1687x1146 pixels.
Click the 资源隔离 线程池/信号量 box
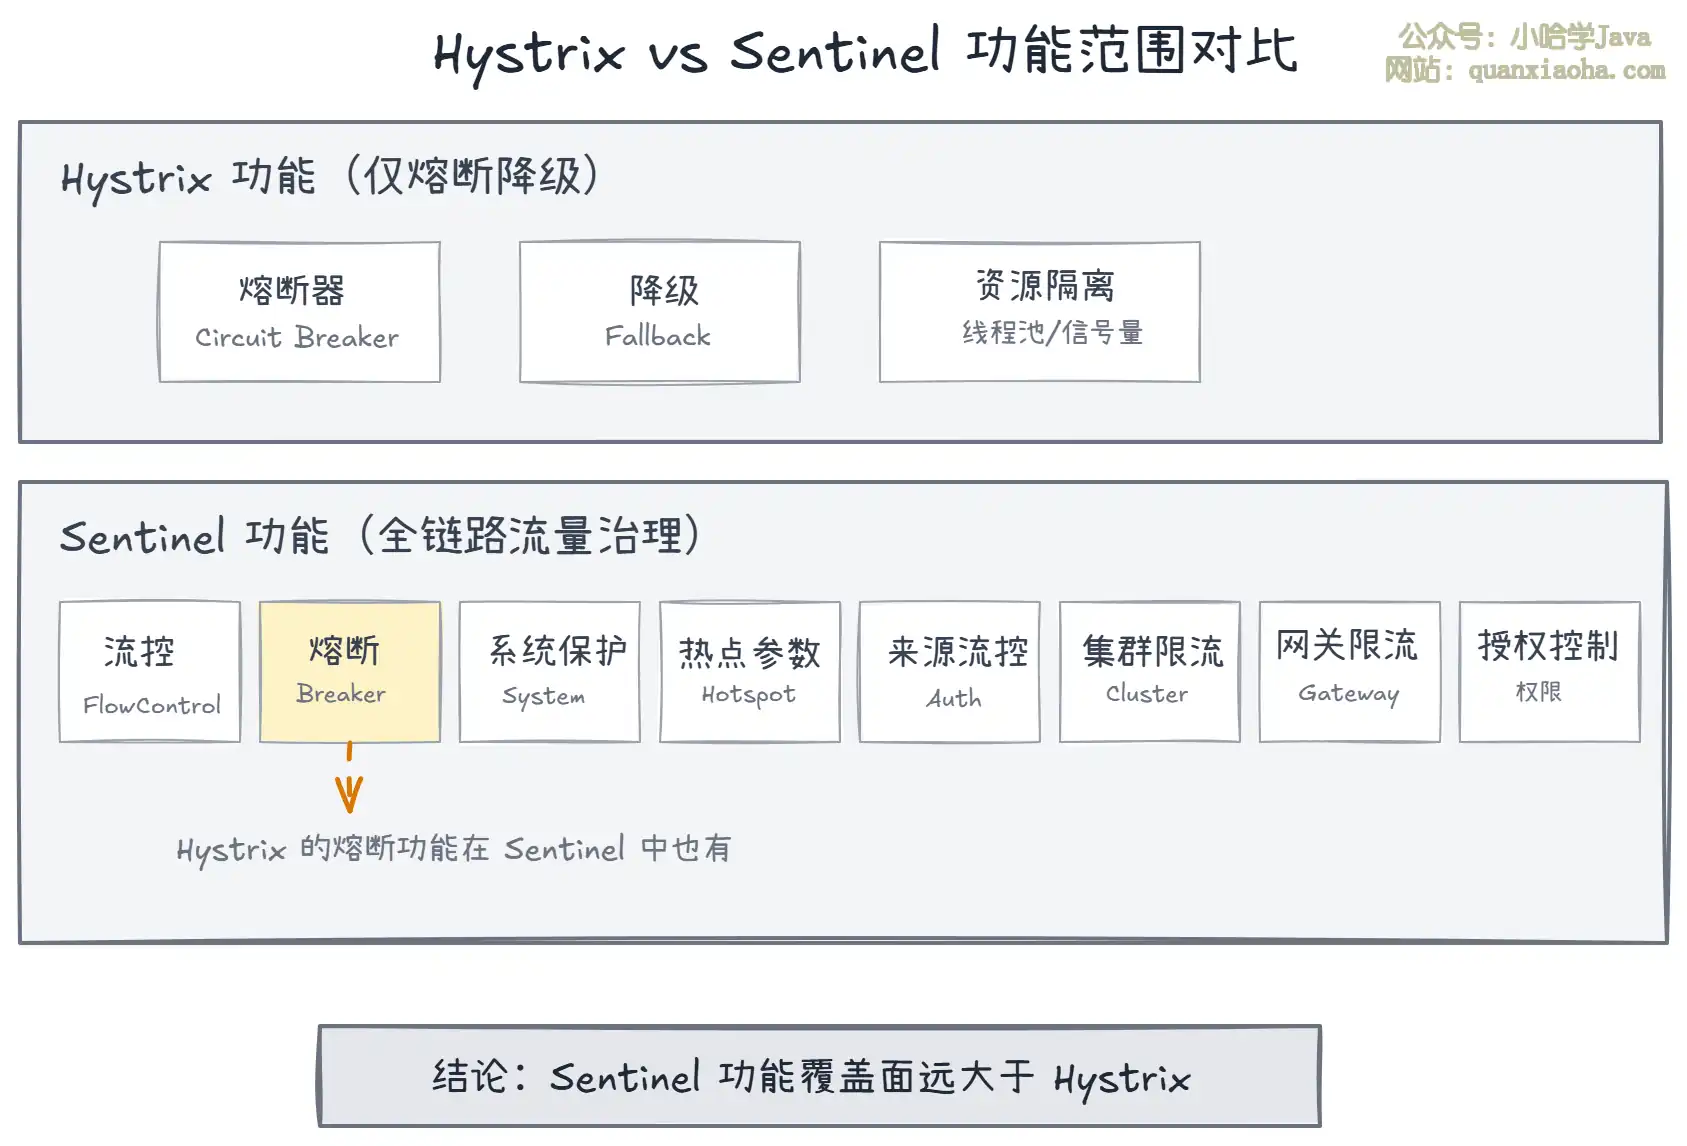(1039, 311)
